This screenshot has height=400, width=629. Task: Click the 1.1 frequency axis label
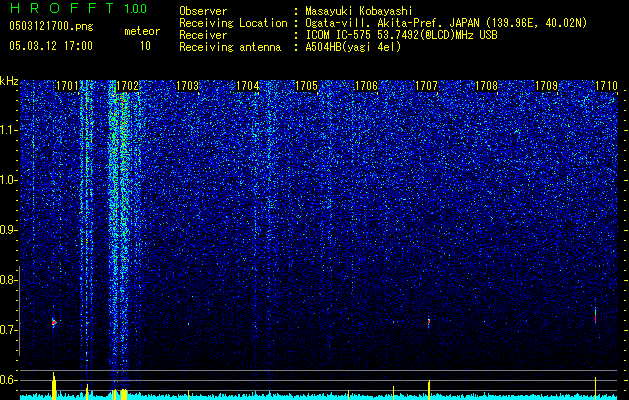[x=8, y=130]
